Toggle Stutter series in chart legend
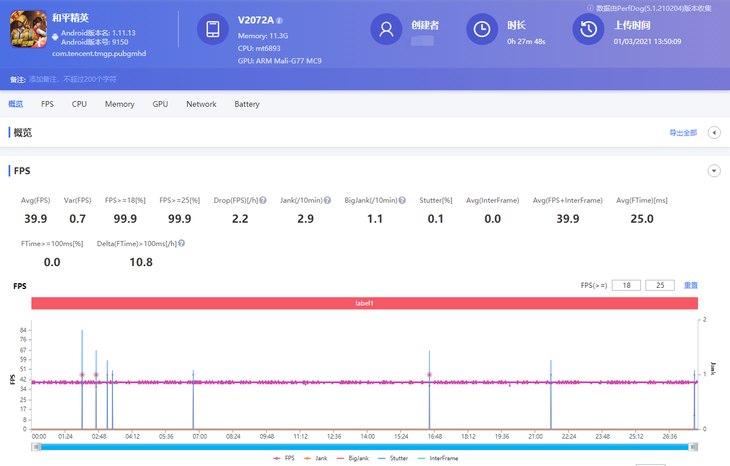730x466 pixels. 389,458
